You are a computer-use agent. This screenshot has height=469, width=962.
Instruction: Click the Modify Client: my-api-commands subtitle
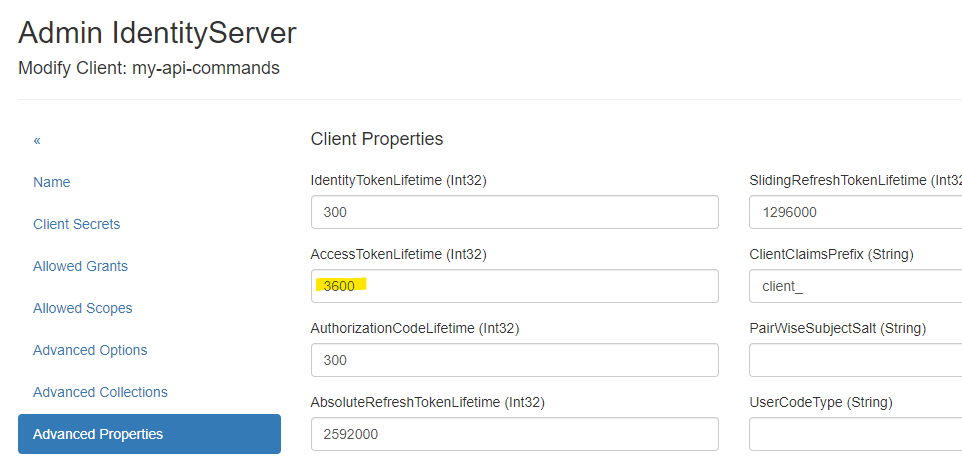tap(149, 68)
